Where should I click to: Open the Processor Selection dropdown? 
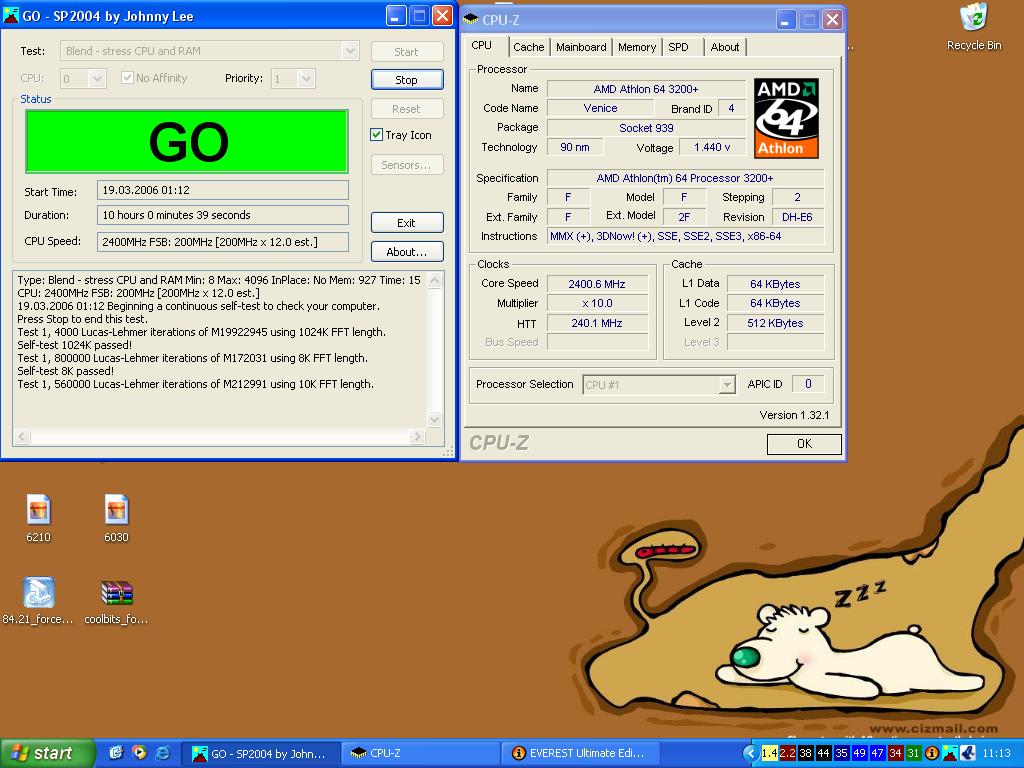727,385
